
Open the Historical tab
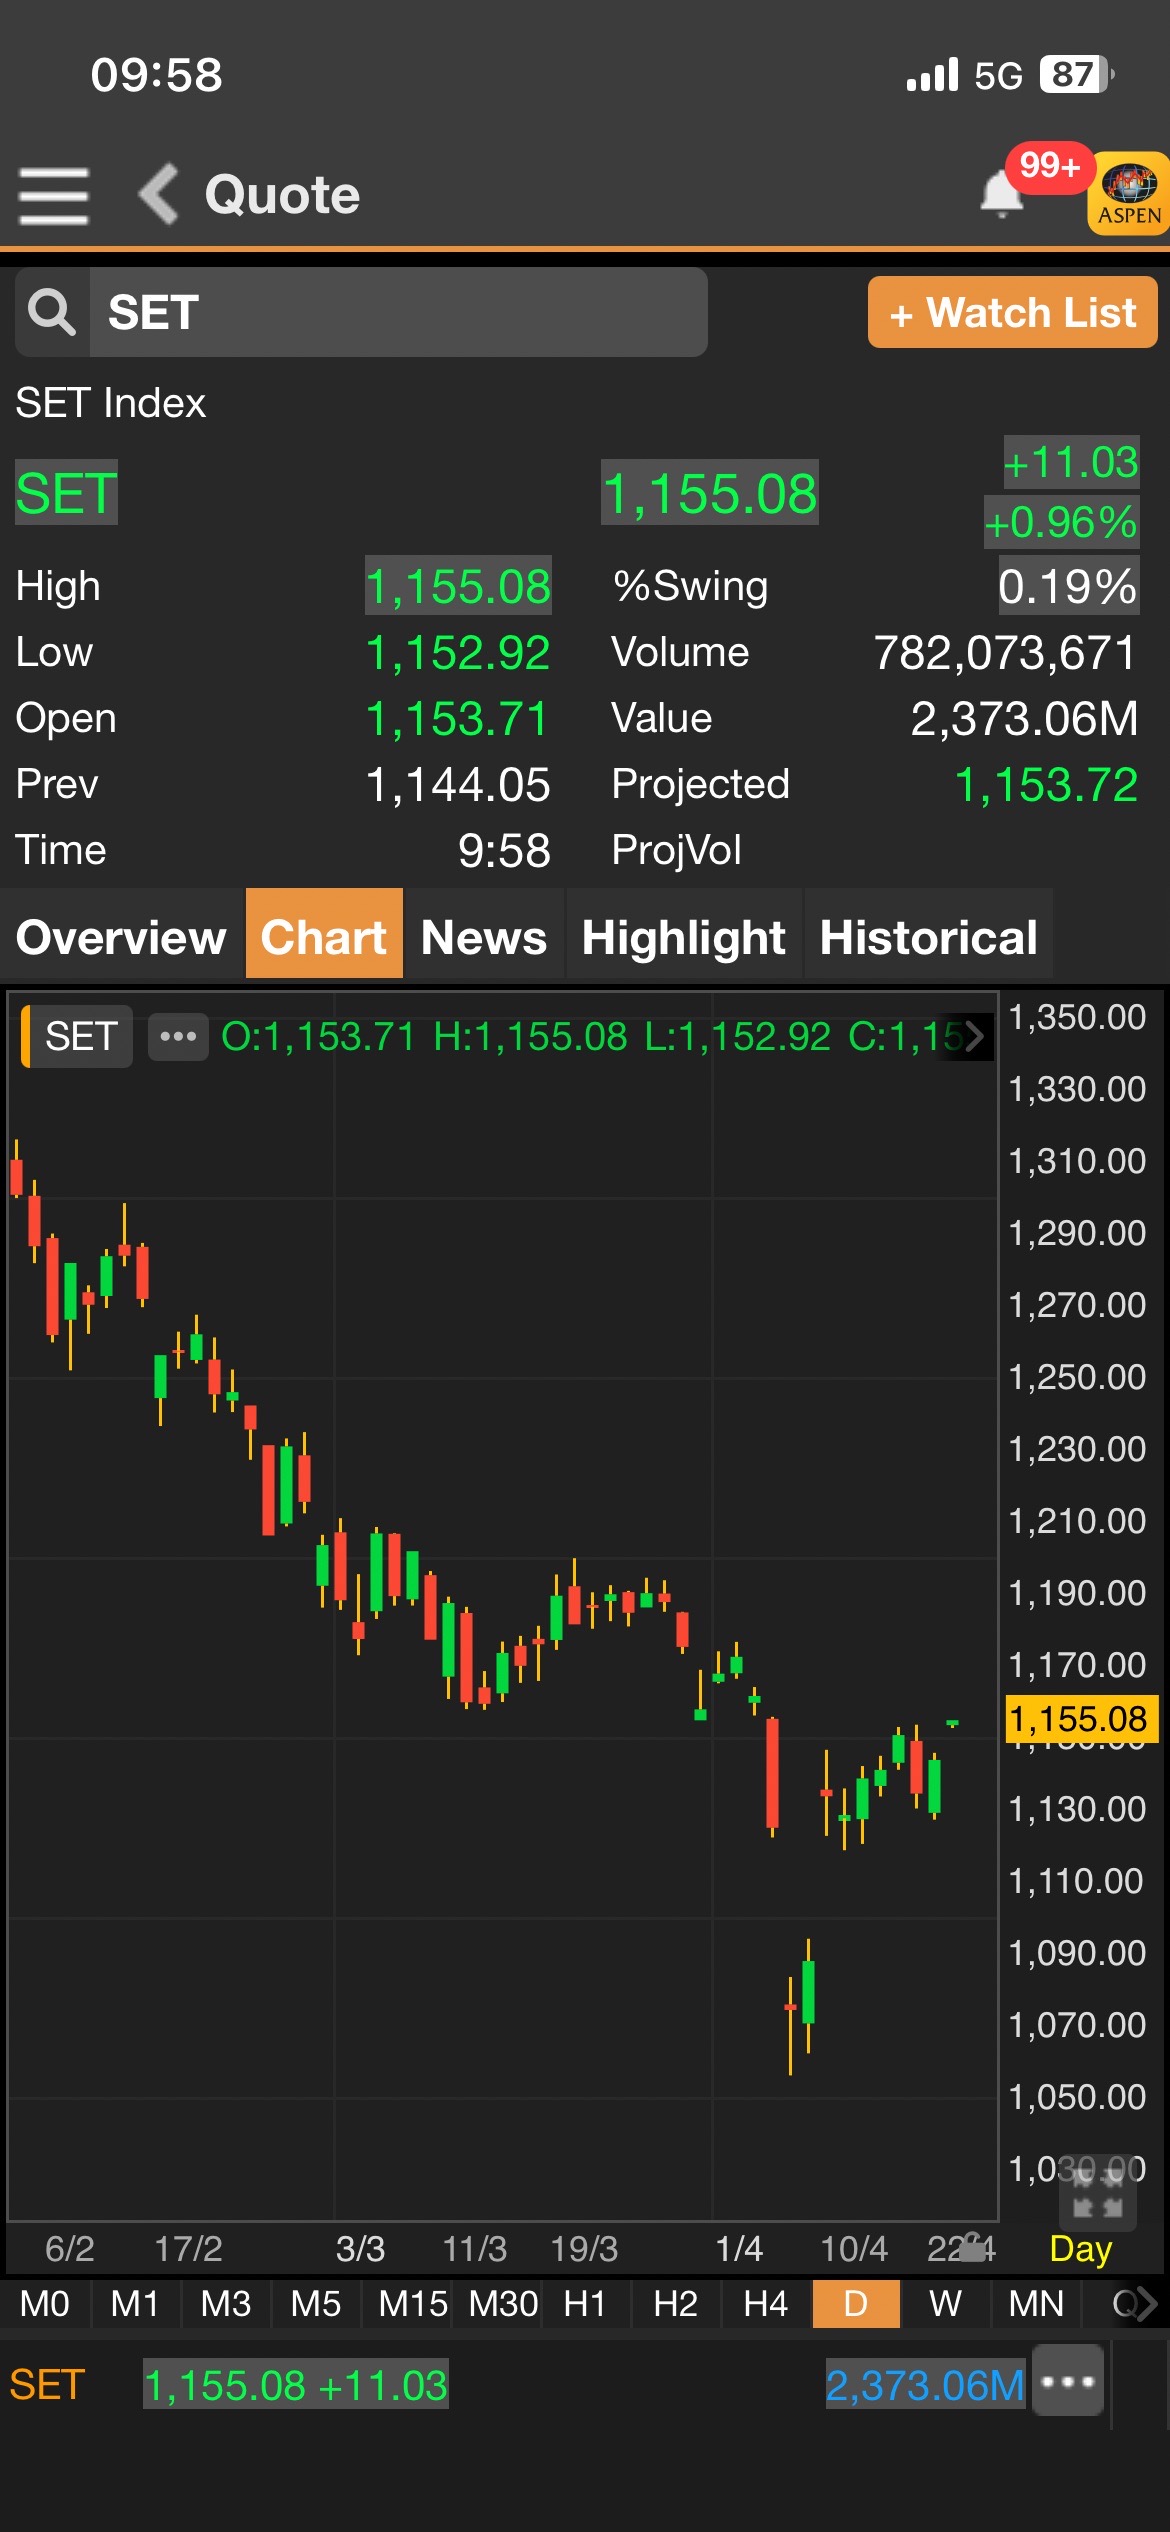coord(928,937)
